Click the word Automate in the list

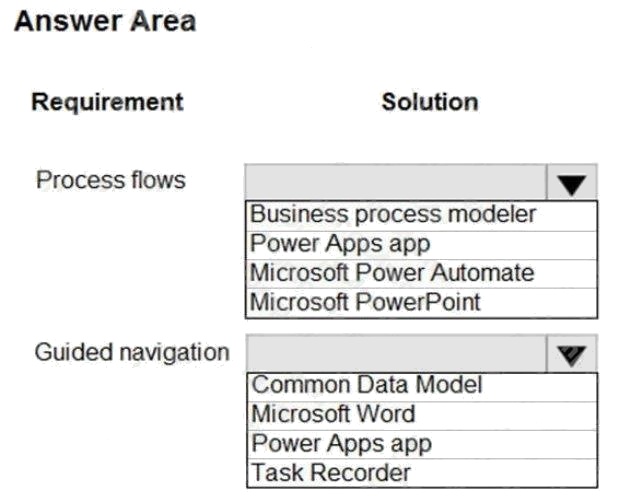pos(482,273)
